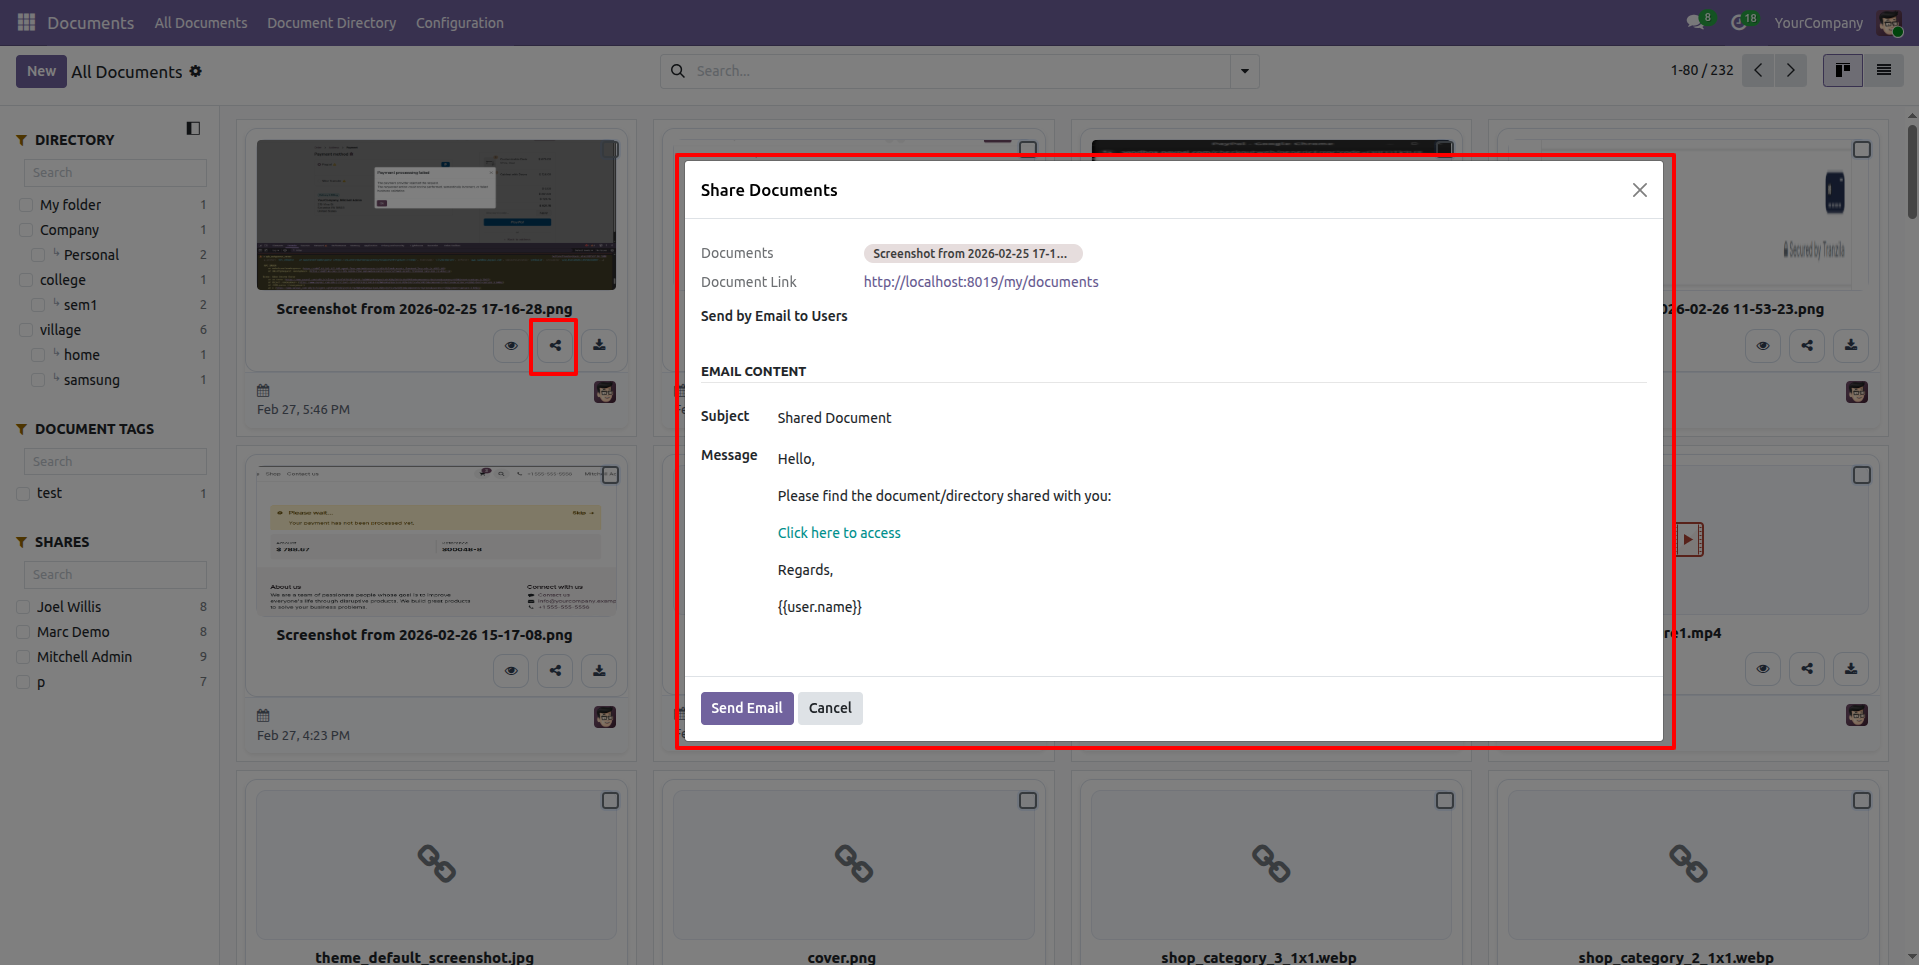
Task: Open Screenshot 2026-02-26 15-17-08.png thumbnail
Action: [x=436, y=540]
